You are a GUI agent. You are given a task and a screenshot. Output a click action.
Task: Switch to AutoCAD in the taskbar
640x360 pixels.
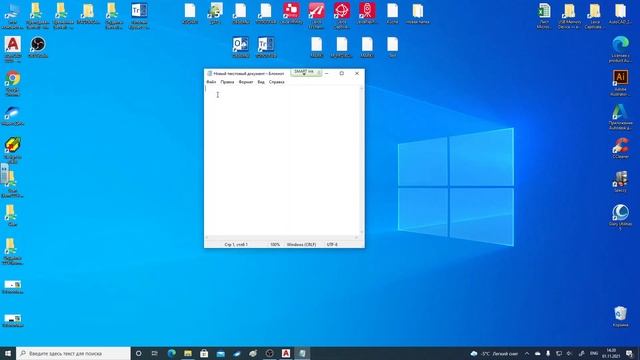coord(286,353)
